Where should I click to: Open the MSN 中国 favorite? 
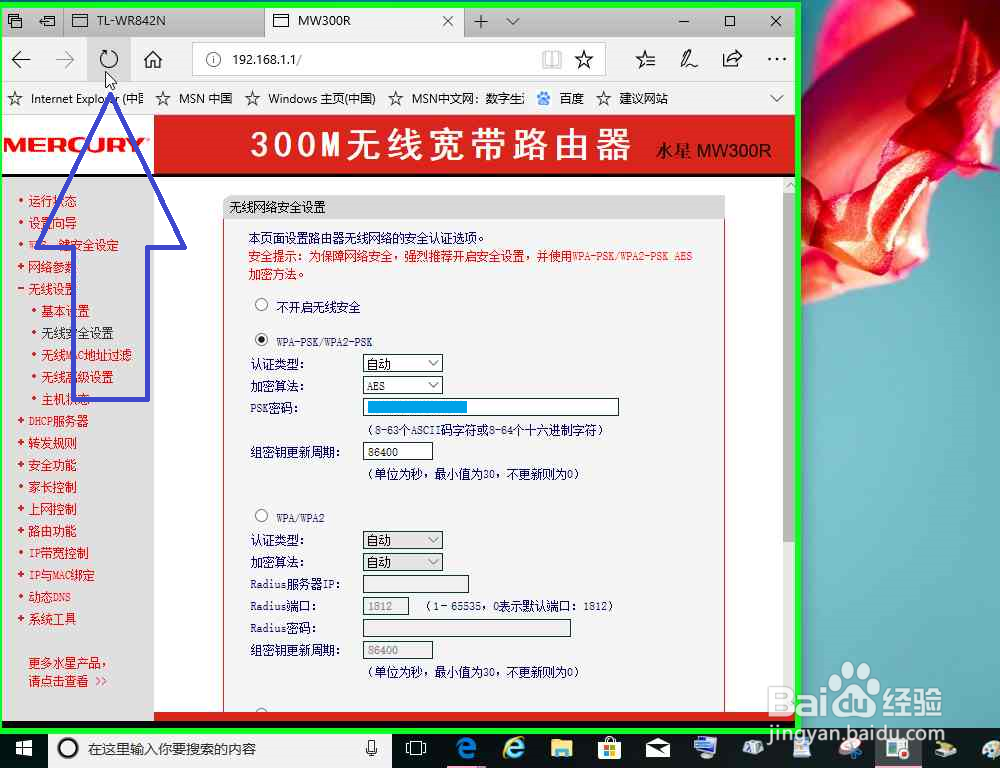195,99
